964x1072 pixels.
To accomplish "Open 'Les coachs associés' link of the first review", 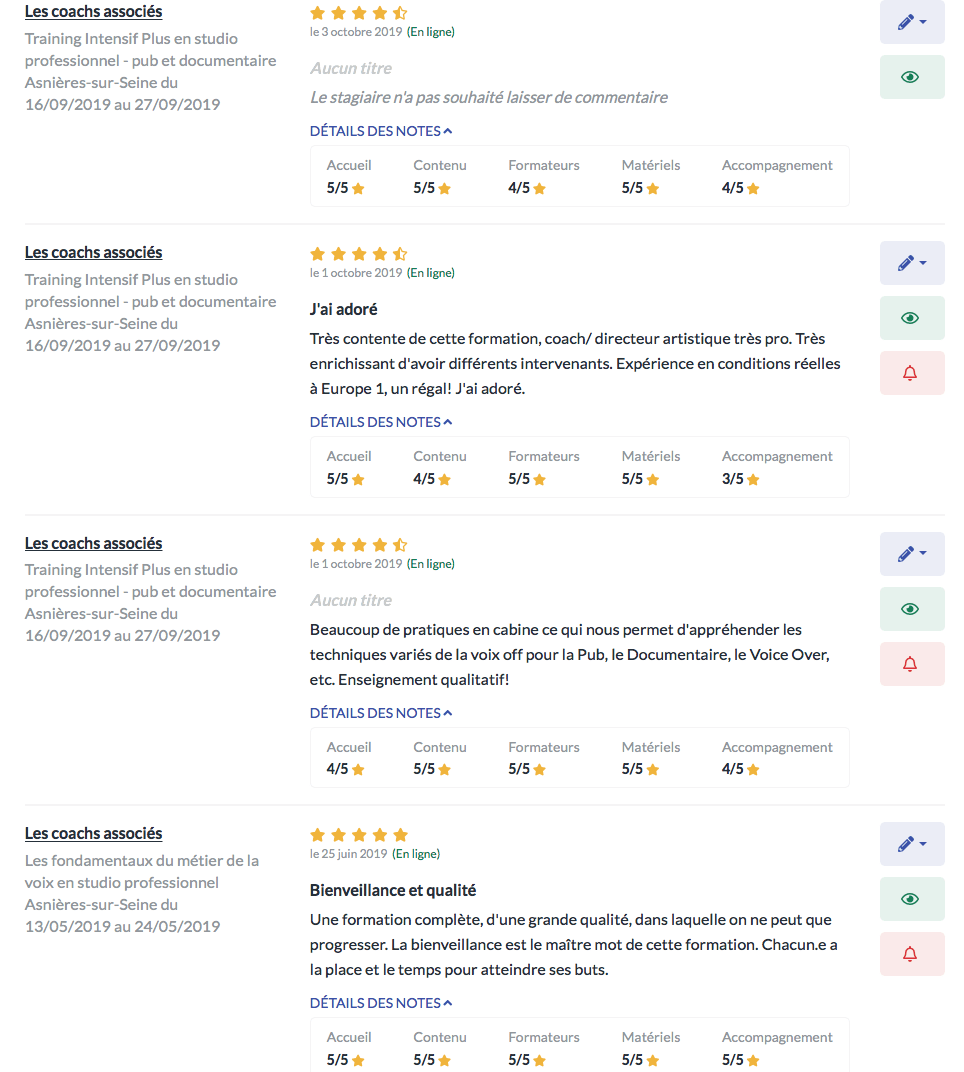I will coord(93,12).
